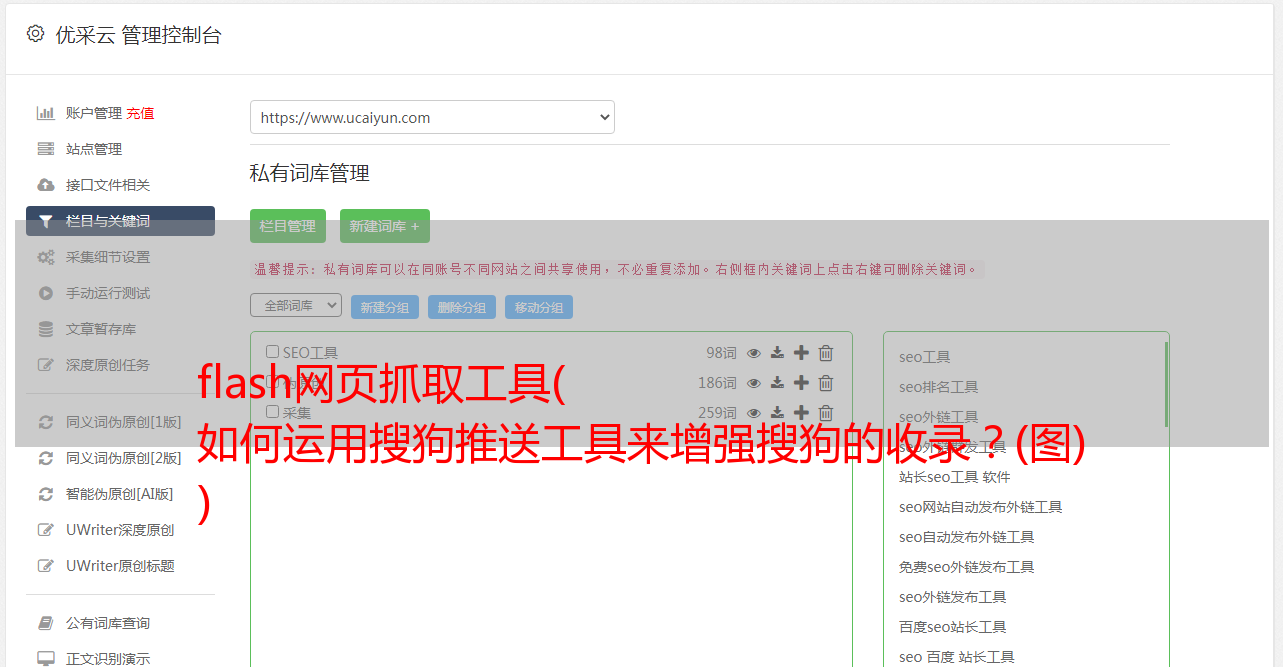Delete the SEO工具 library via trash icon
Image resolution: width=1283 pixels, height=667 pixels.
point(826,353)
